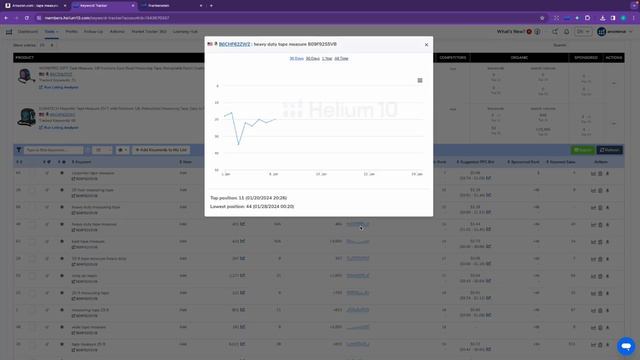Close the rank history chart popup
The image size is (640, 360).
[x=426, y=45]
